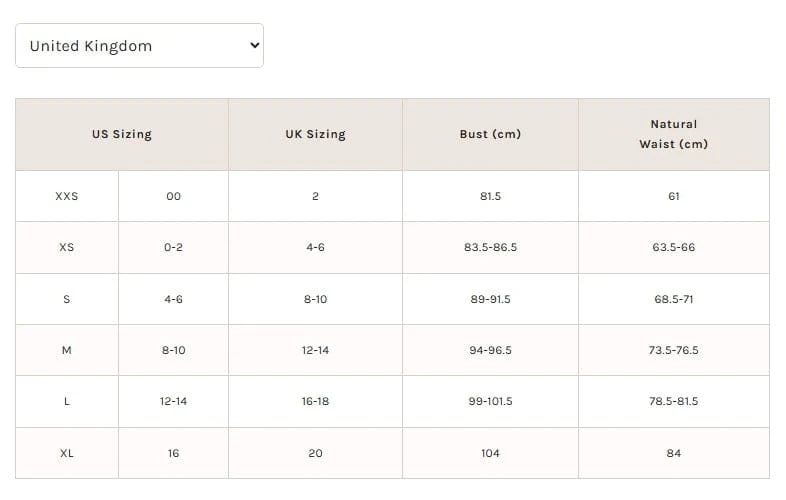Viewport: 786px width, 500px height.
Task: Select the XS size cell
Action: pyautogui.click(x=67, y=247)
